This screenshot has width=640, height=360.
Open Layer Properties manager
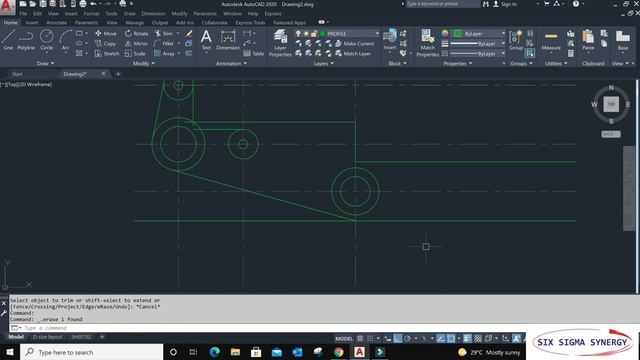coord(280,43)
